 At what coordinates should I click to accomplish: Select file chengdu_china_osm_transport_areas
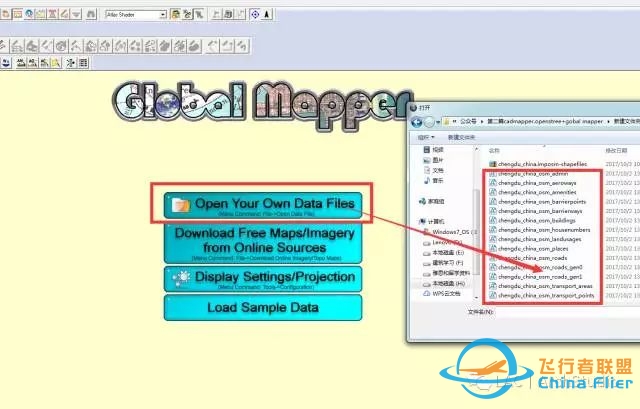click(541, 286)
